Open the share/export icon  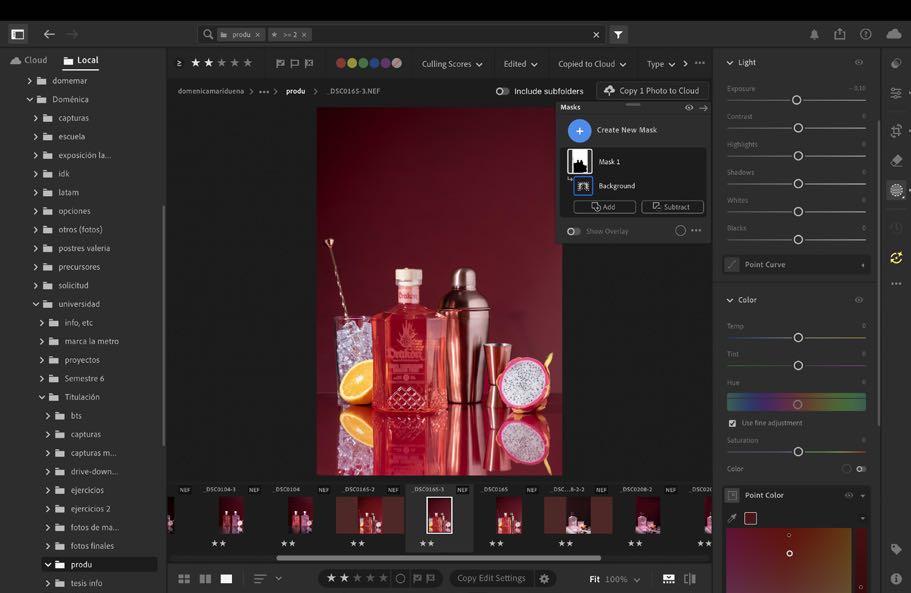pos(840,34)
